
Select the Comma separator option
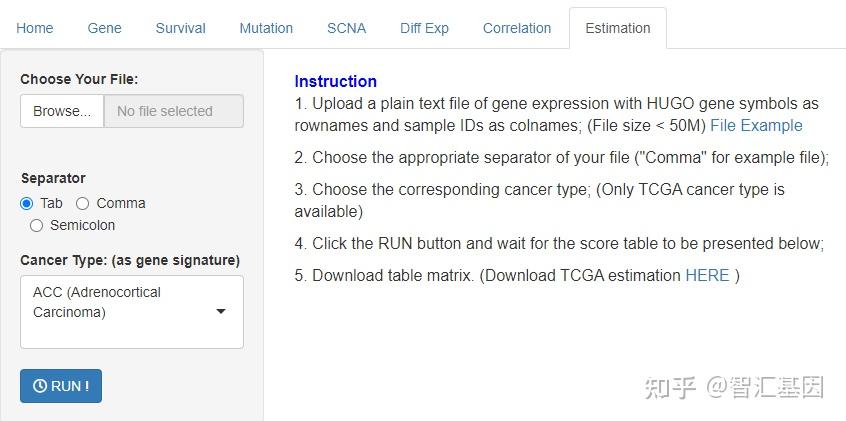83,203
